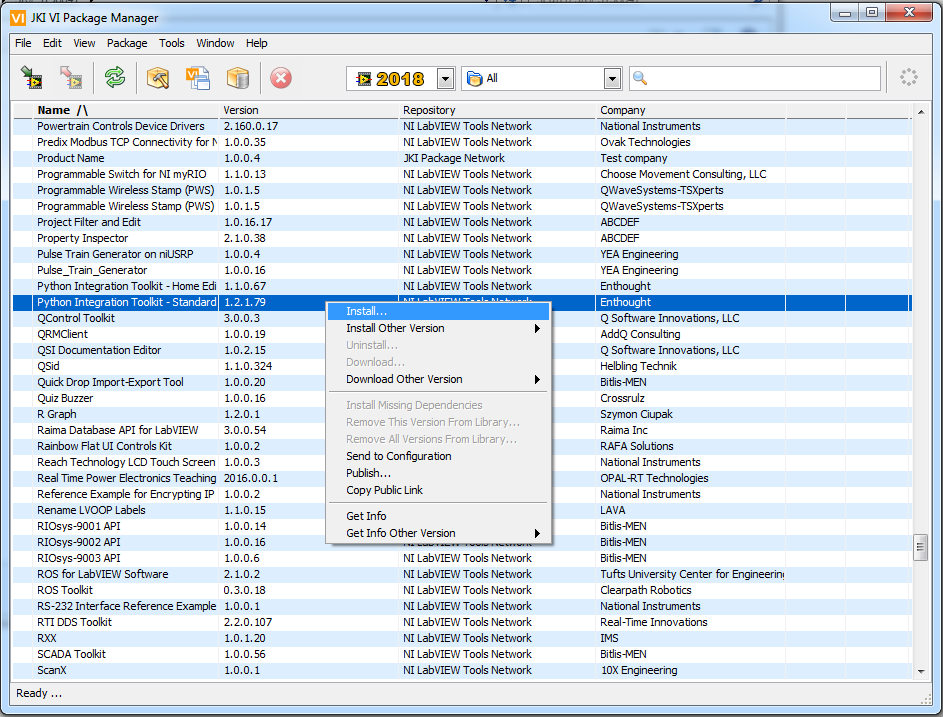Image resolution: width=943 pixels, height=717 pixels.
Task: Select the Product Name package row
Action: 462,158
